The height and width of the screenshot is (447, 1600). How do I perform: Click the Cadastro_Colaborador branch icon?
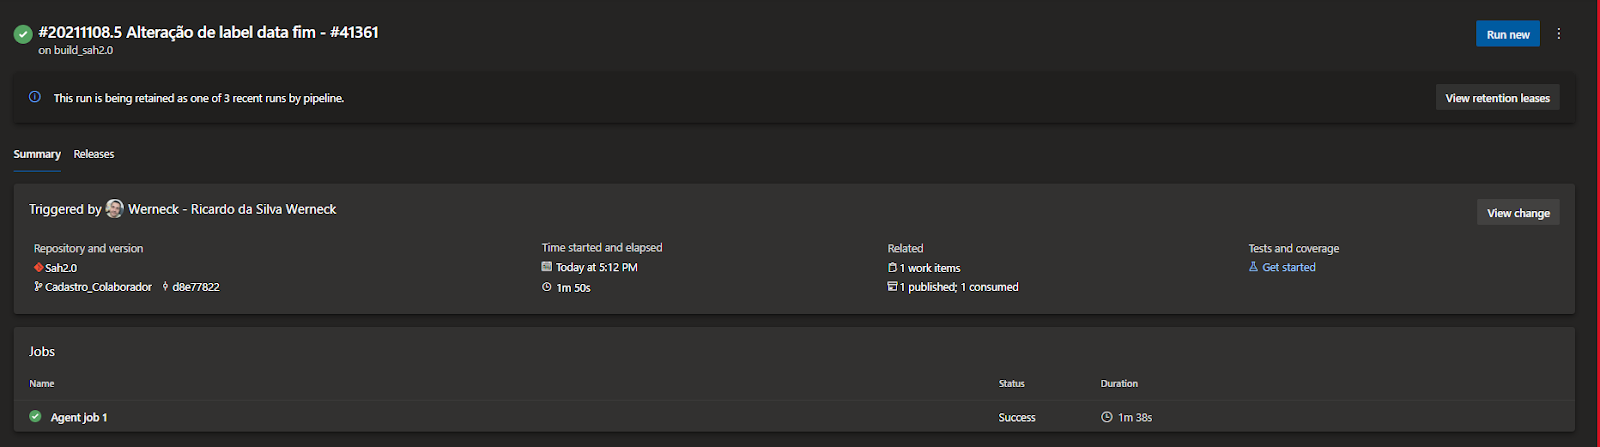(38, 287)
